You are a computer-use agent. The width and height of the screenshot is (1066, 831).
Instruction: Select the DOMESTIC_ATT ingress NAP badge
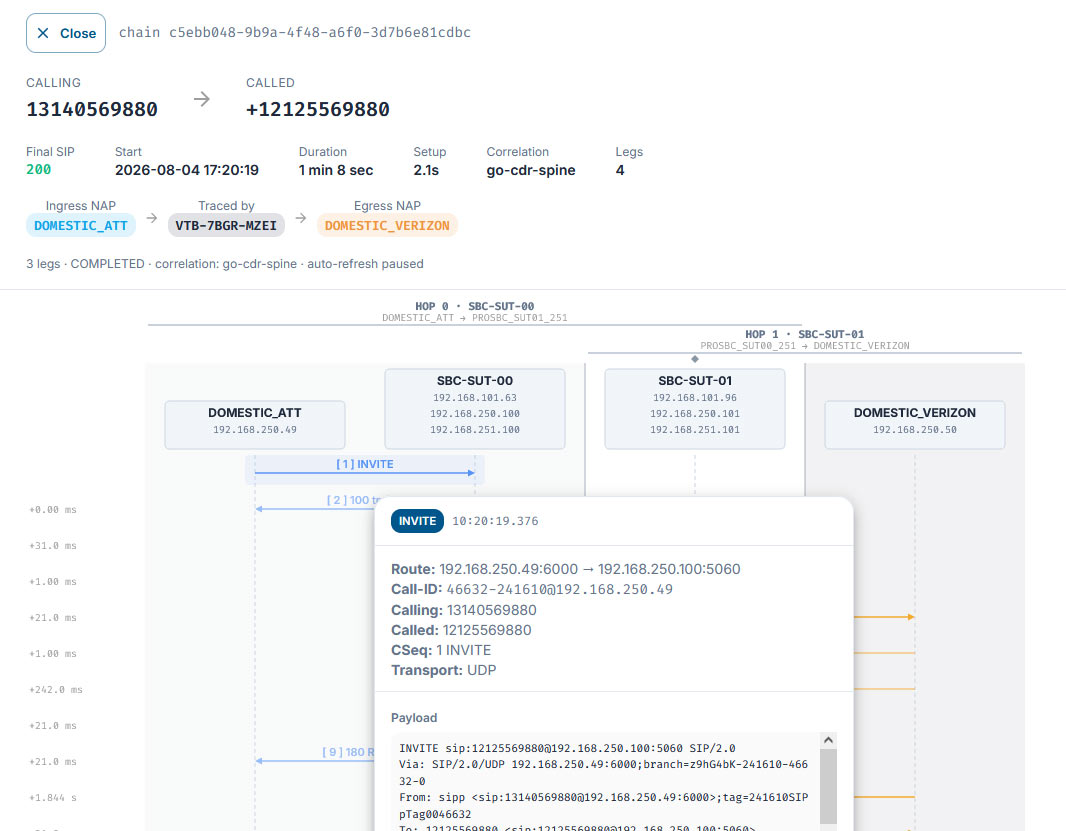(81, 226)
